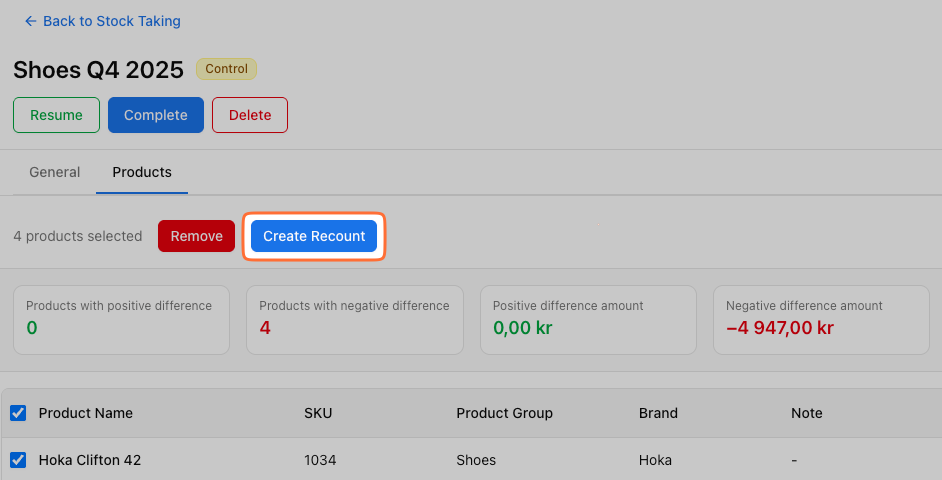Click the Positive difference amount card
942x480 pixels.
[587, 319]
